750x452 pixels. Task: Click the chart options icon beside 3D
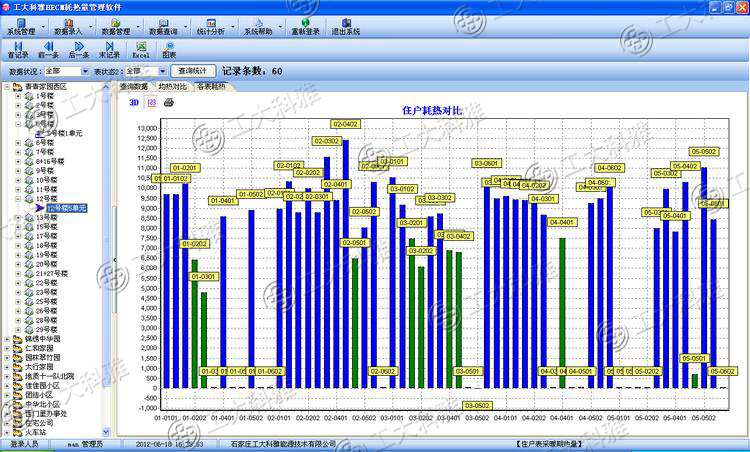[152, 102]
